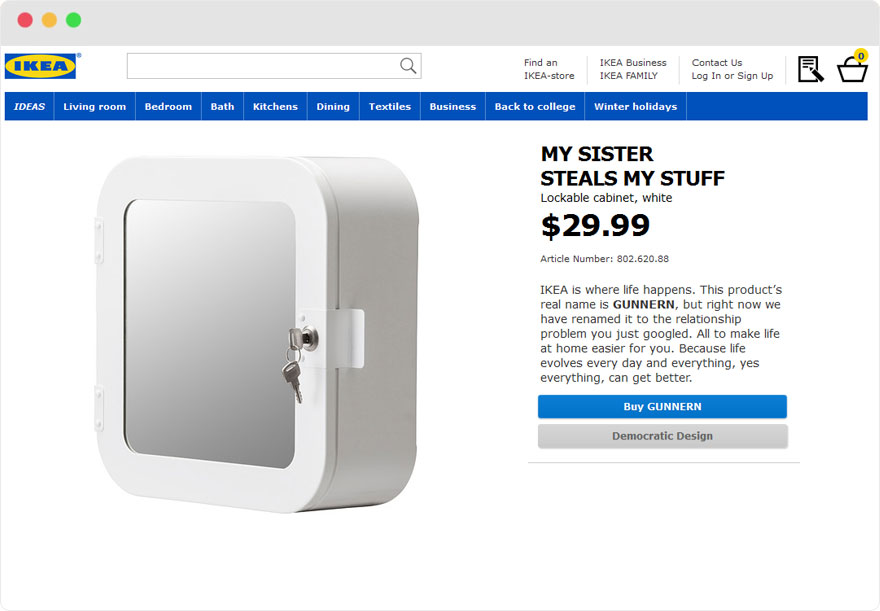880x611 pixels.
Task: Click the Democratic Design button
Action: [x=662, y=436]
